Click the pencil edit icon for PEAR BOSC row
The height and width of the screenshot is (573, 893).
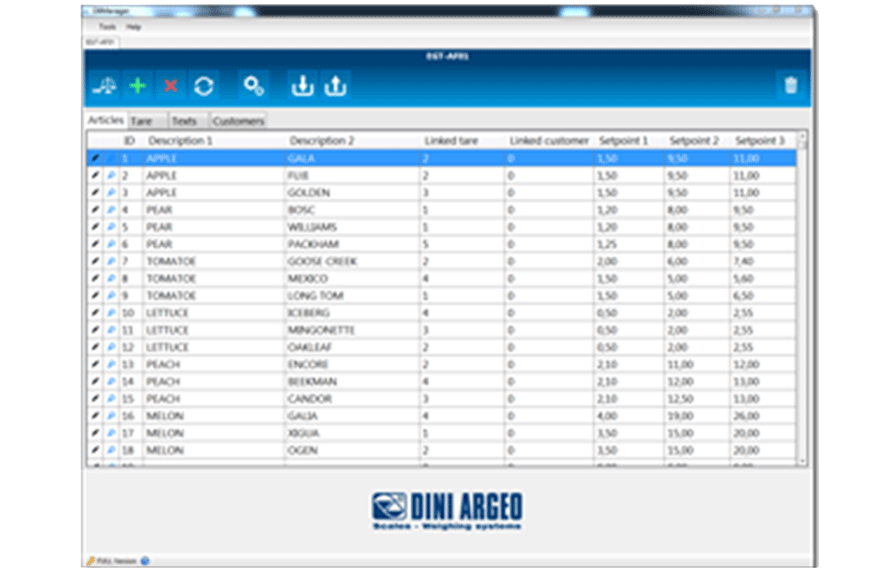point(95,210)
